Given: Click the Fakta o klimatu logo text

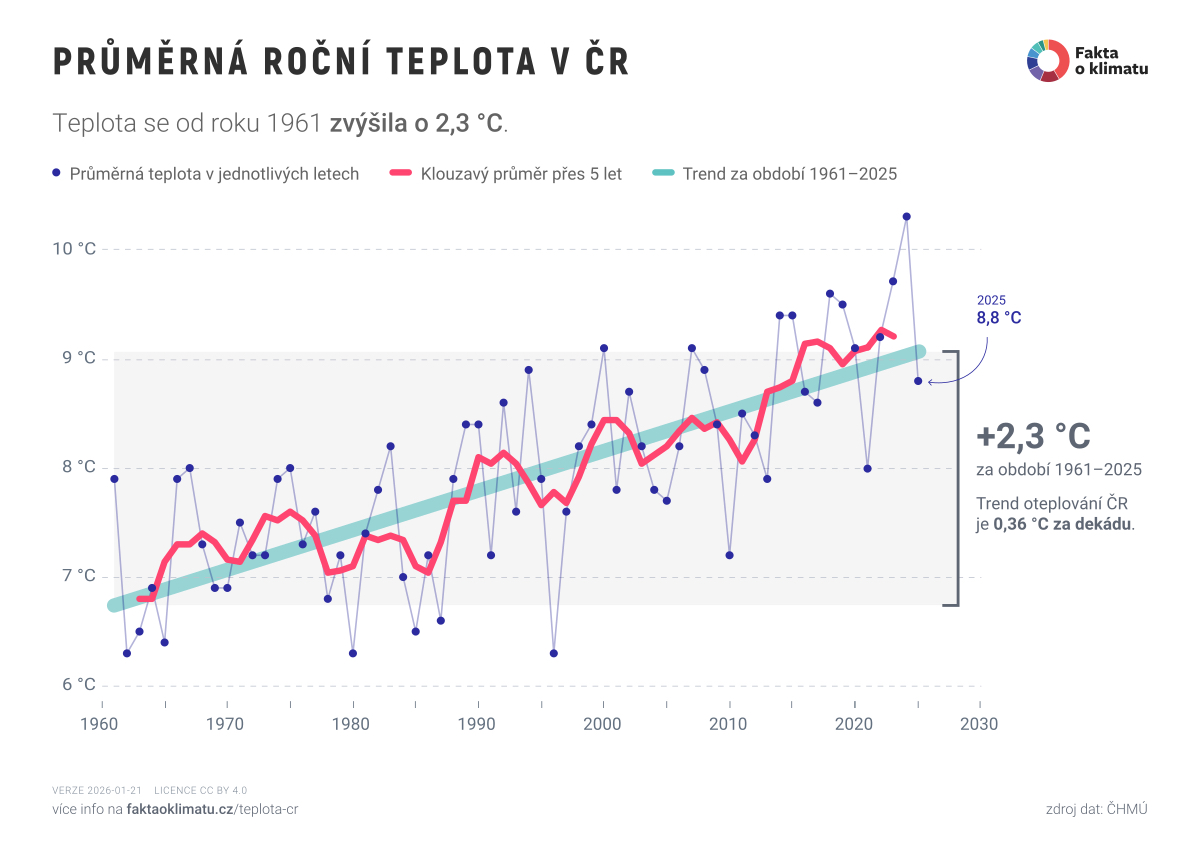Looking at the screenshot, I should tap(1110, 60).
